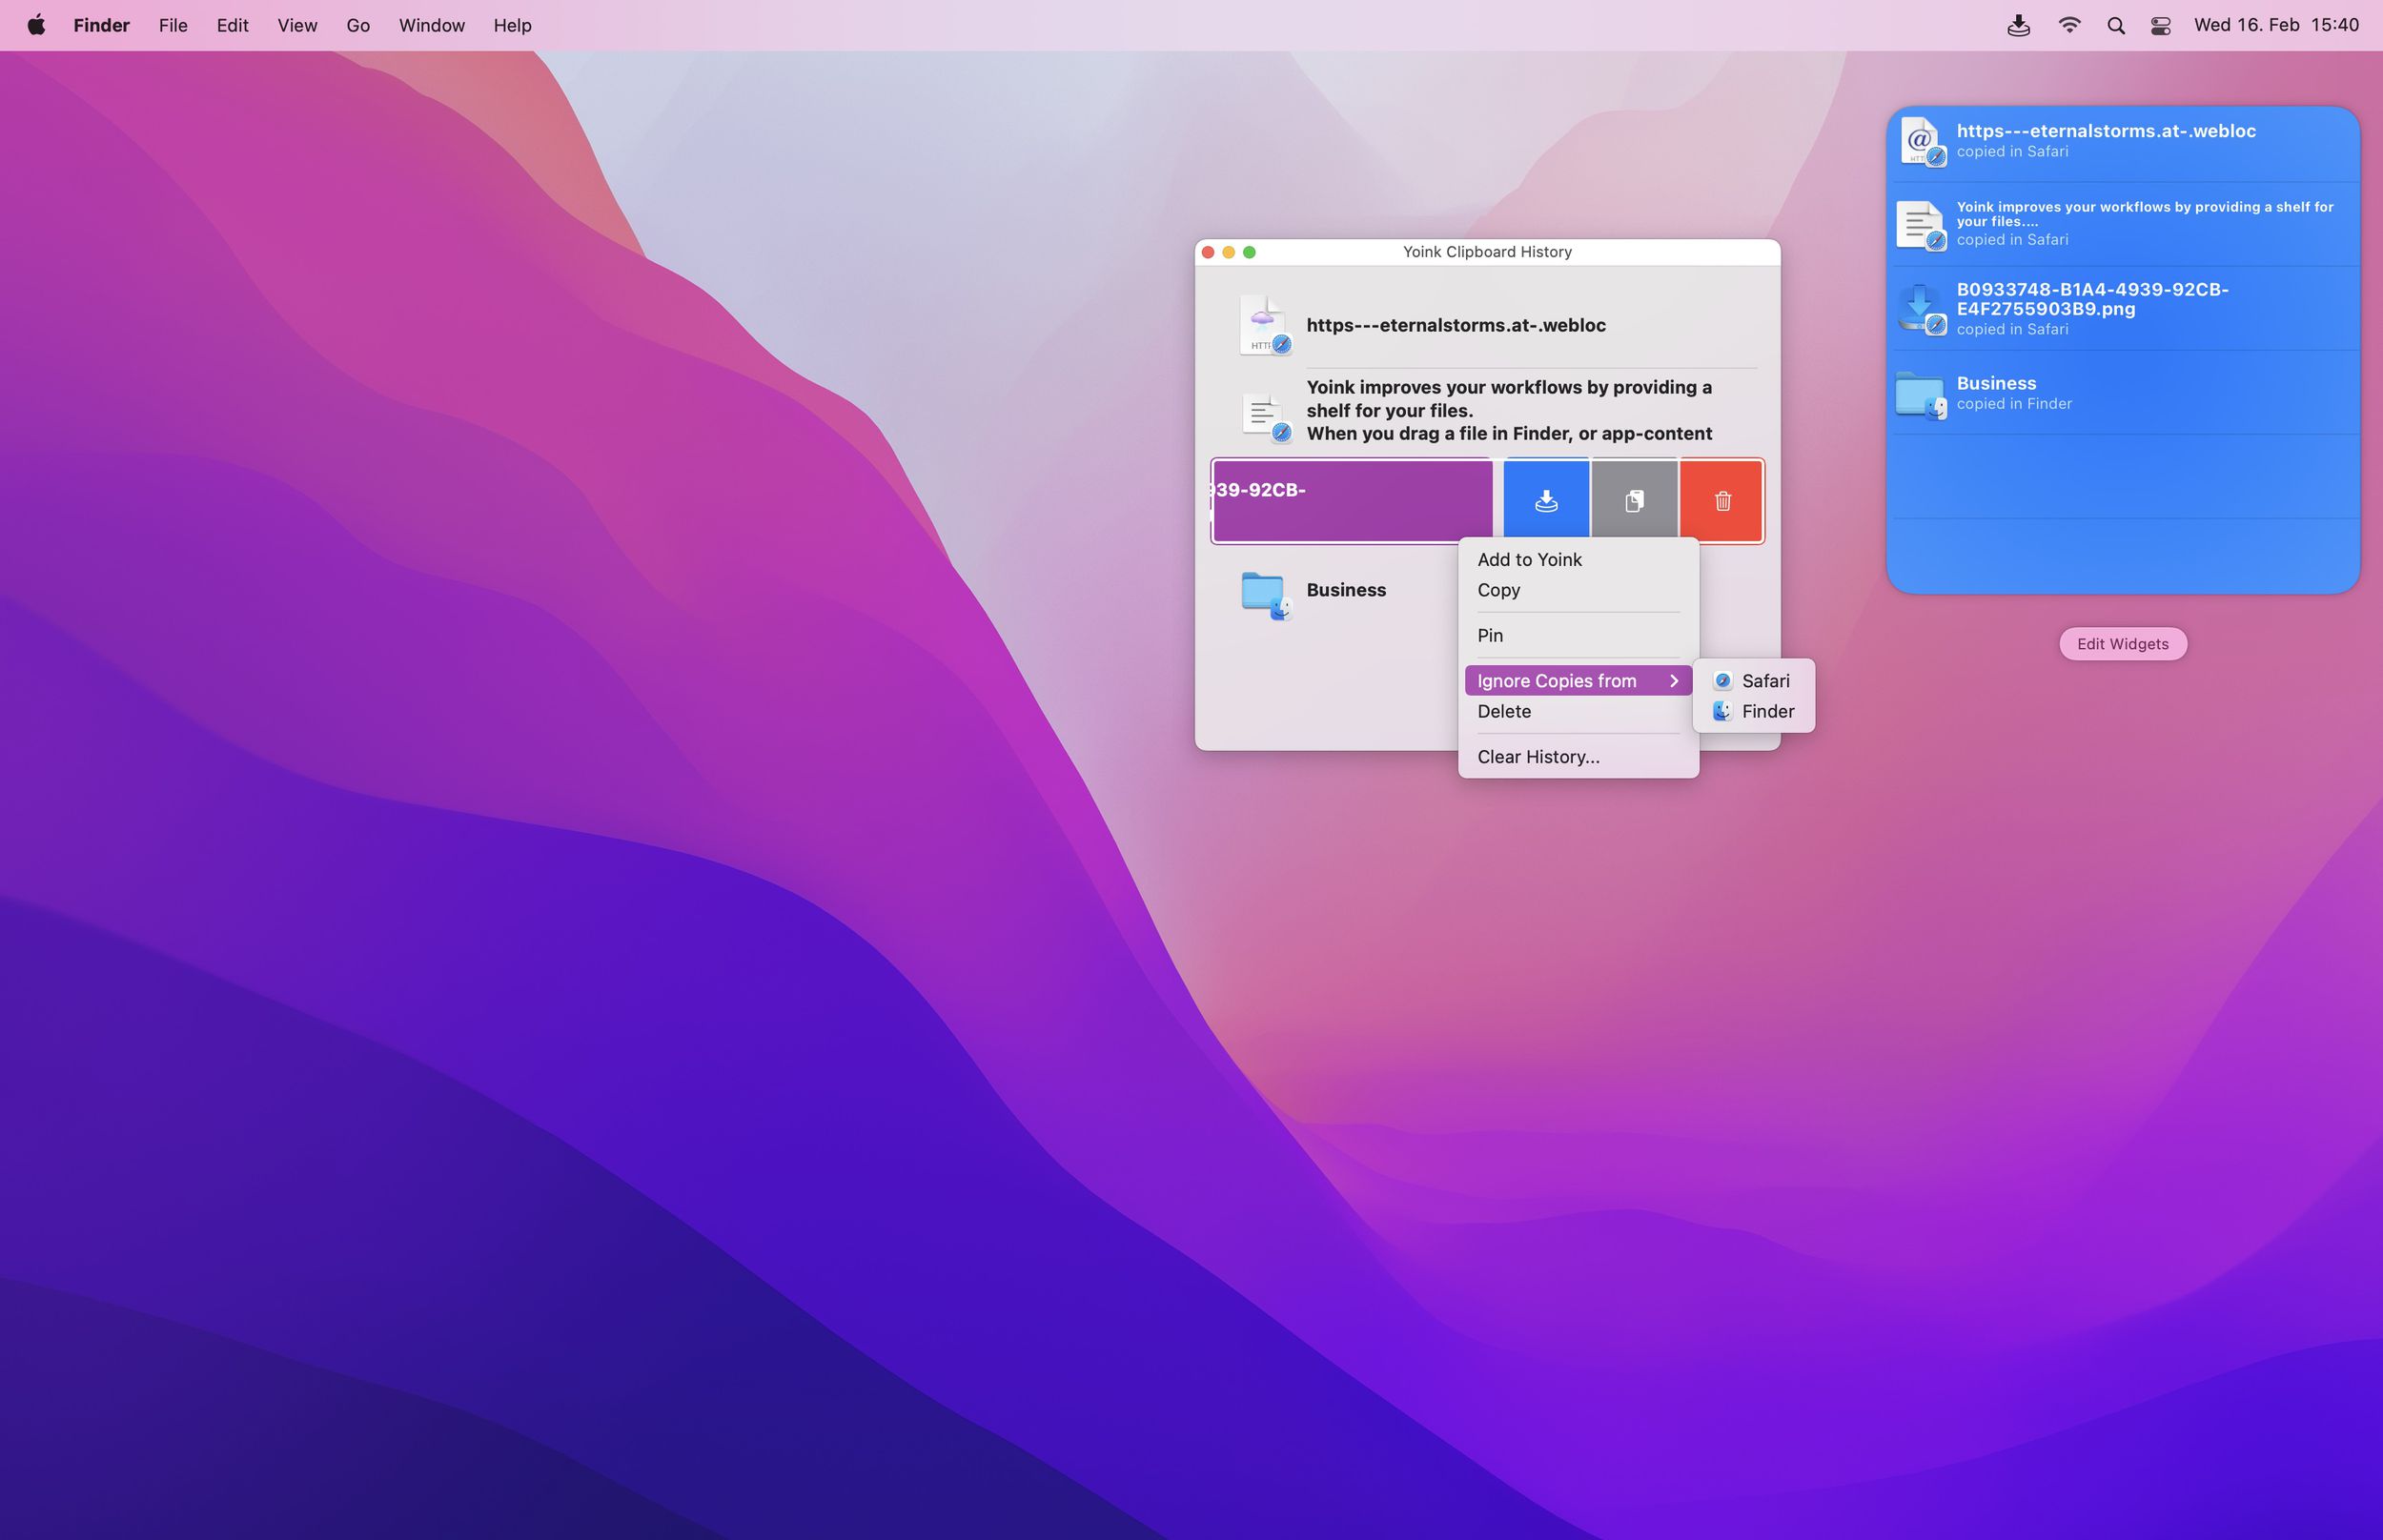Choose Clear History from the context menu
This screenshot has width=2383, height=1540.
pos(1537,757)
